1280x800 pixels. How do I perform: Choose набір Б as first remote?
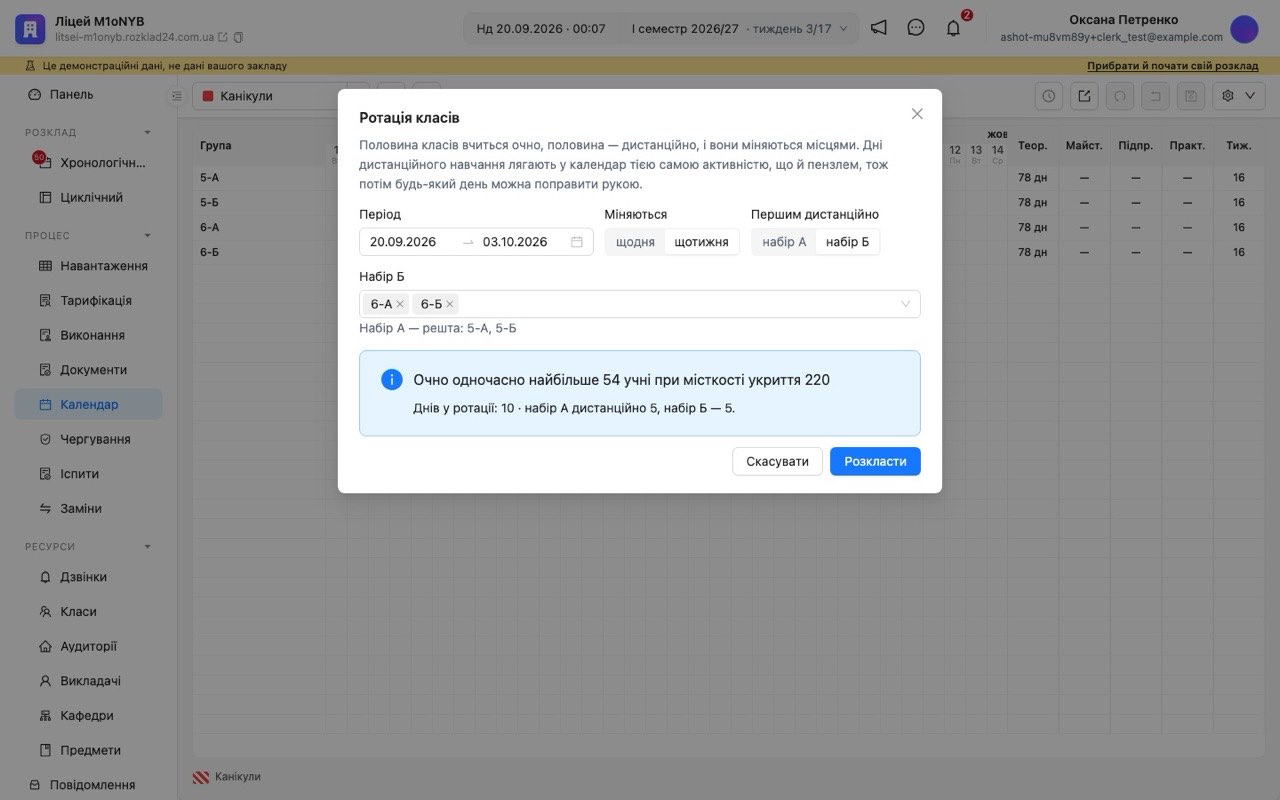coord(848,242)
